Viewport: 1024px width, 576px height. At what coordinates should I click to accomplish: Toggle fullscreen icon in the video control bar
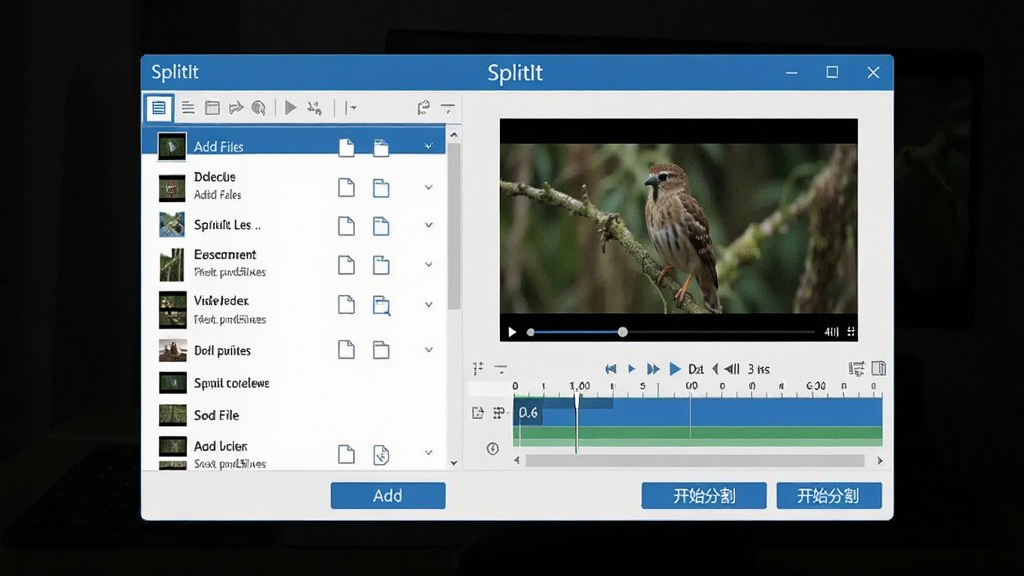(851, 332)
